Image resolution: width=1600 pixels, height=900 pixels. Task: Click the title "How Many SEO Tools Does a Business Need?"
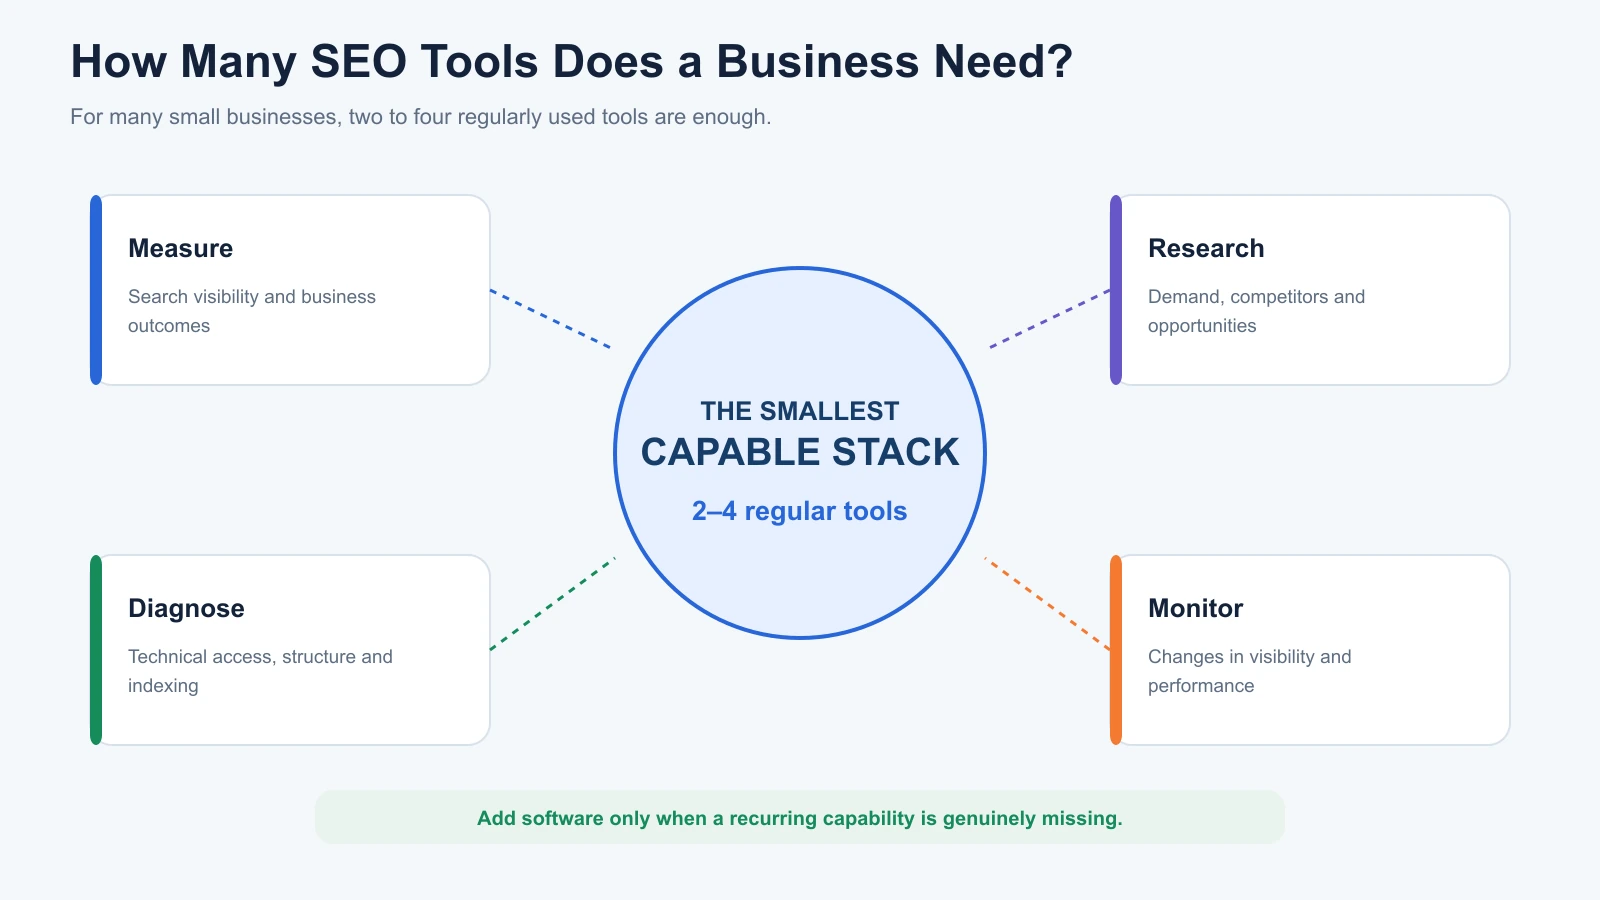click(x=571, y=62)
